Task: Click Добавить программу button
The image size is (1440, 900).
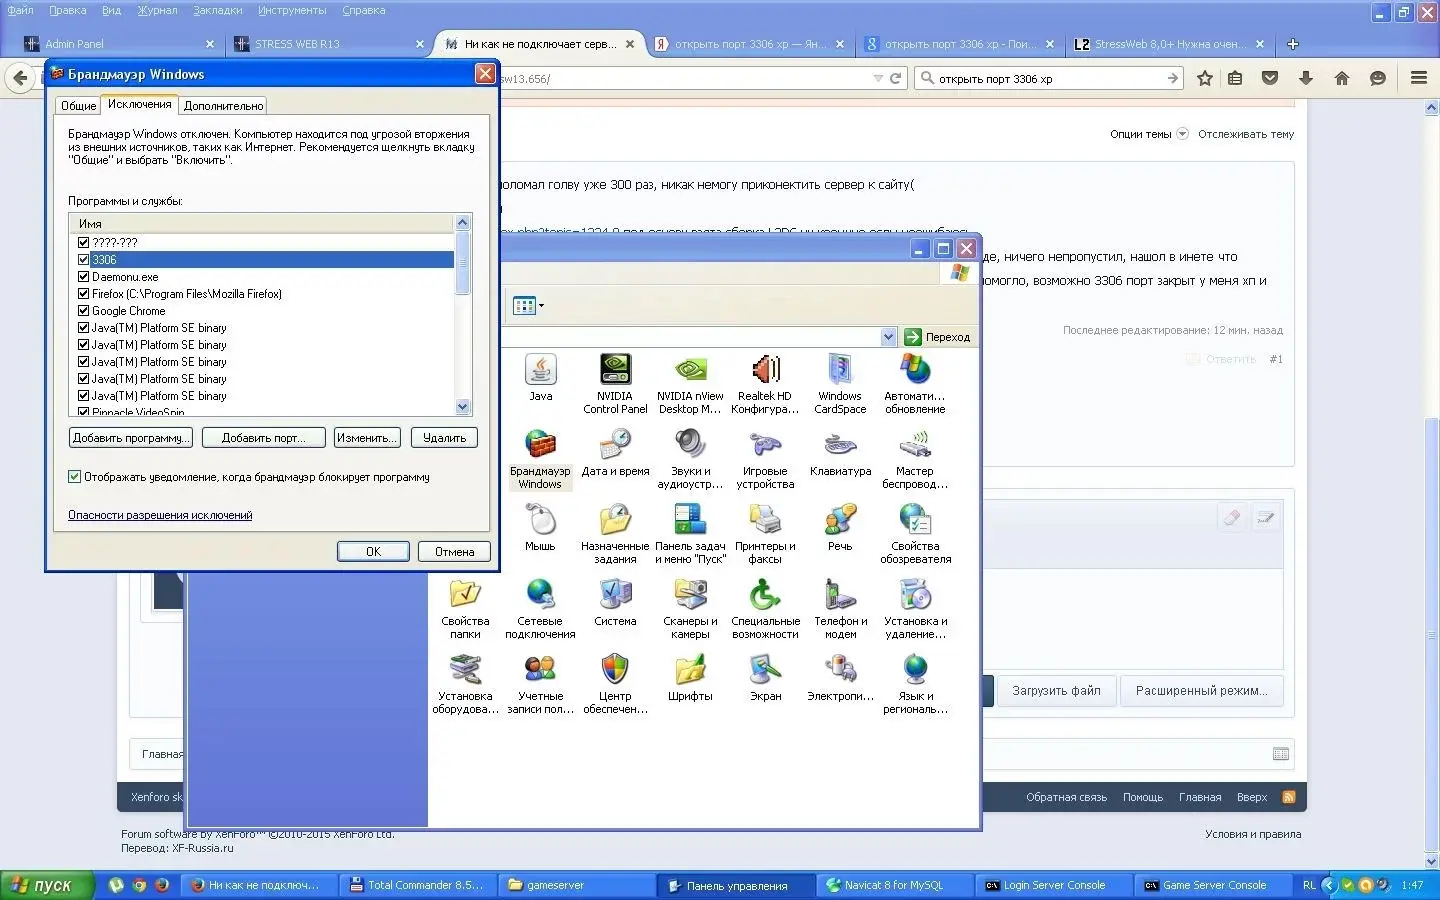Action: pyautogui.click(x=130, y=438)
